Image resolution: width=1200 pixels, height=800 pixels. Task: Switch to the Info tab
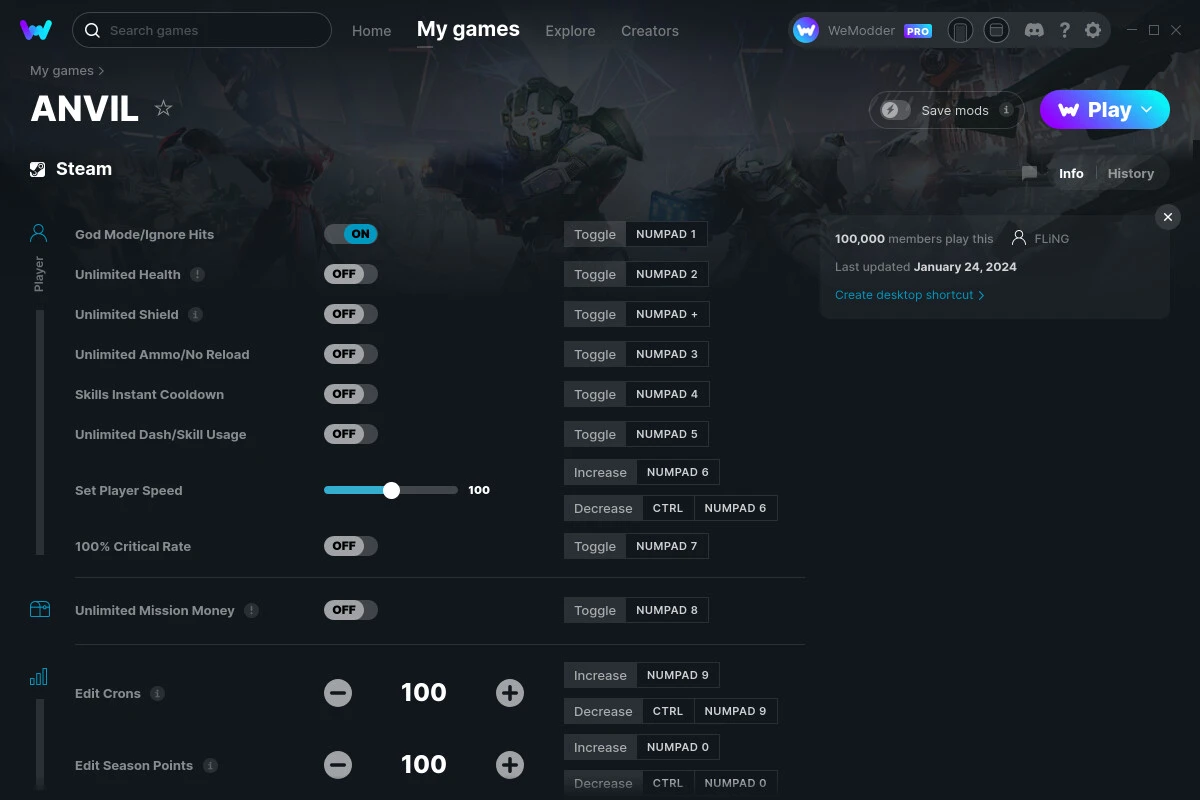[x=1071, y=173]
